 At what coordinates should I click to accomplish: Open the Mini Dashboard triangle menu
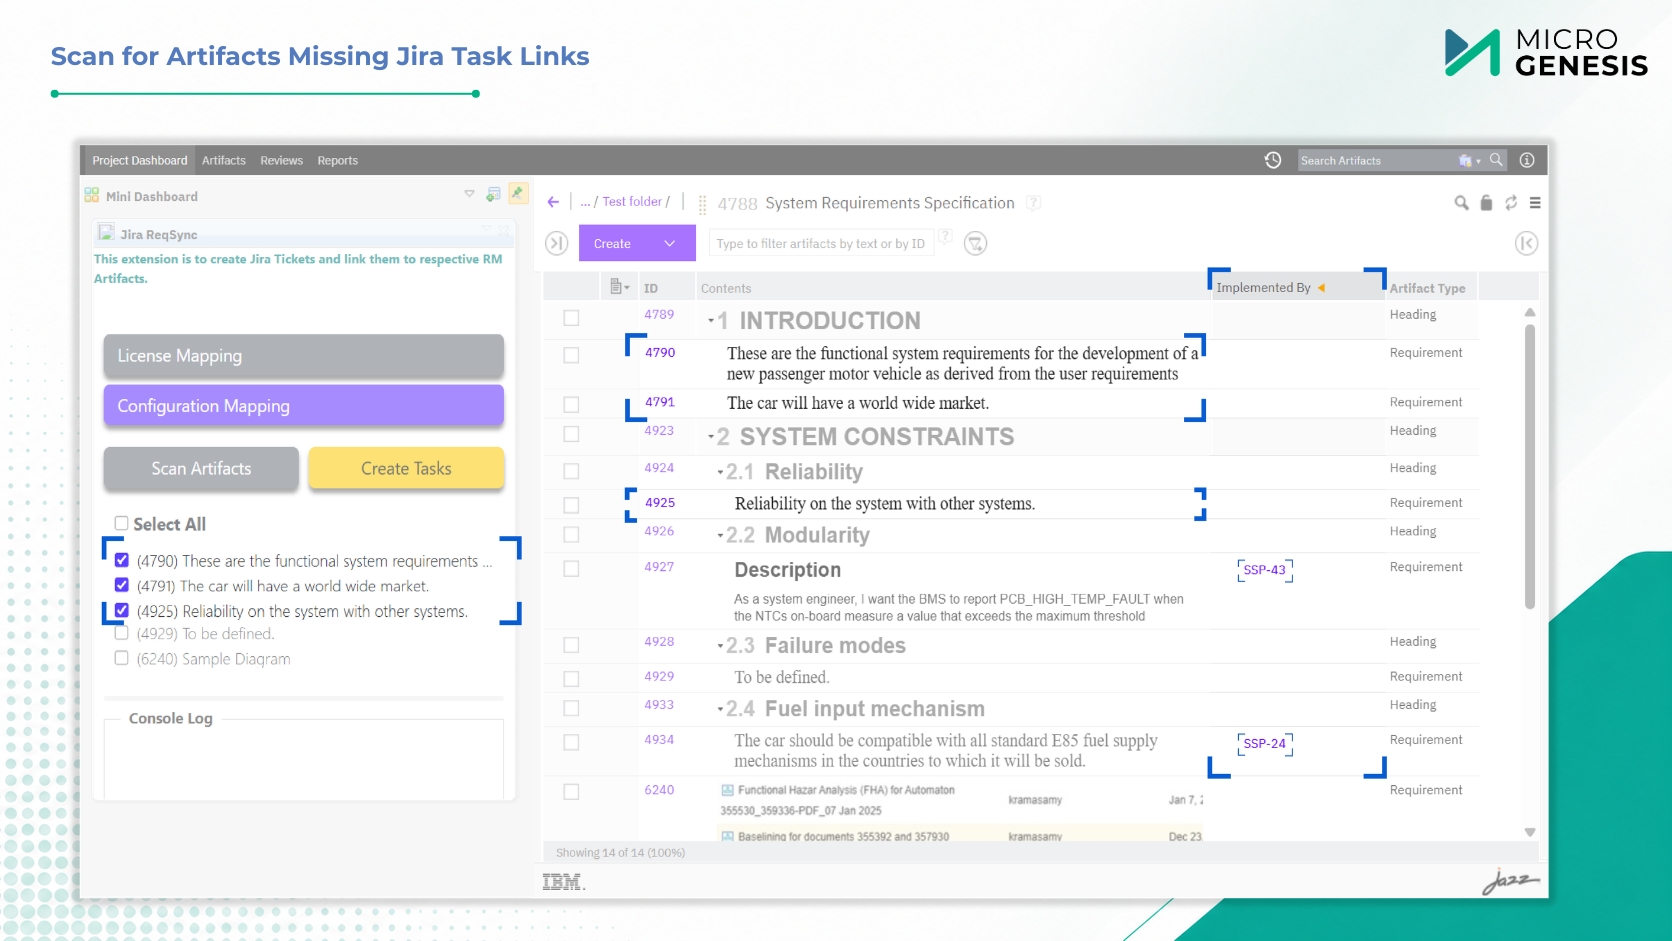(469, 194)
